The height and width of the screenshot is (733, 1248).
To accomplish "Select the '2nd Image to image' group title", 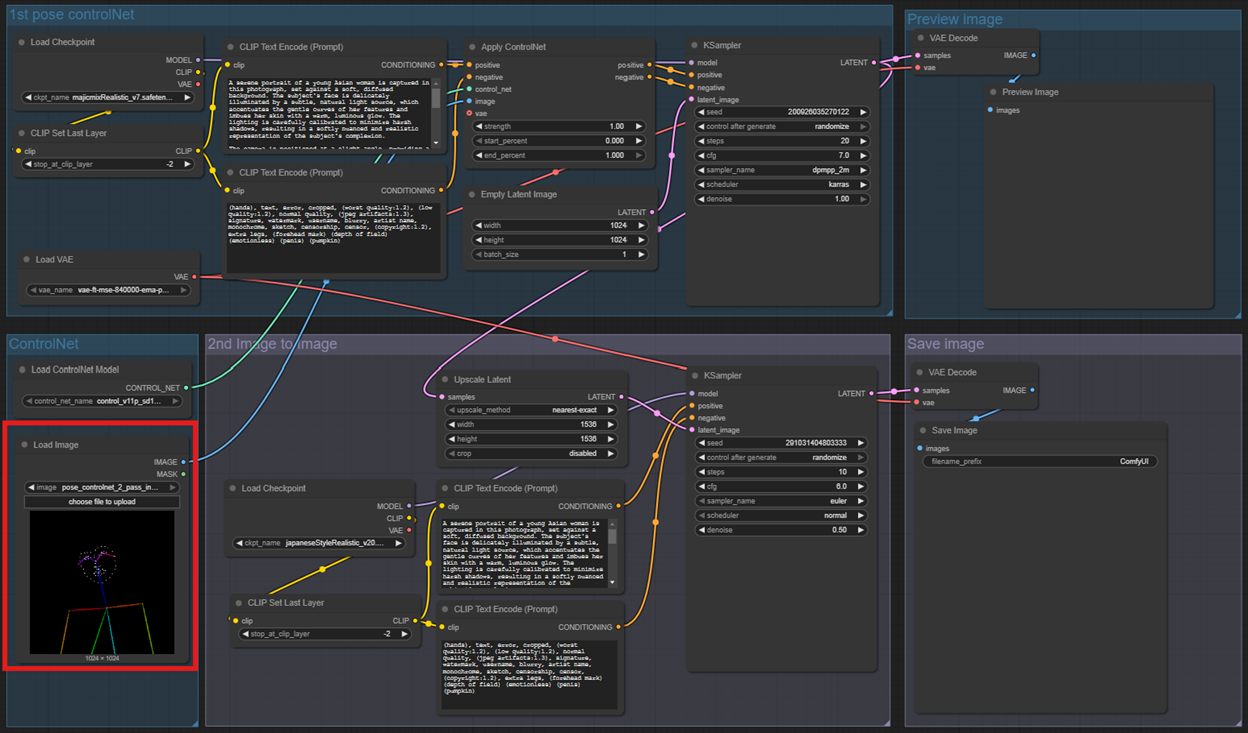I will [x=272, y=344].
